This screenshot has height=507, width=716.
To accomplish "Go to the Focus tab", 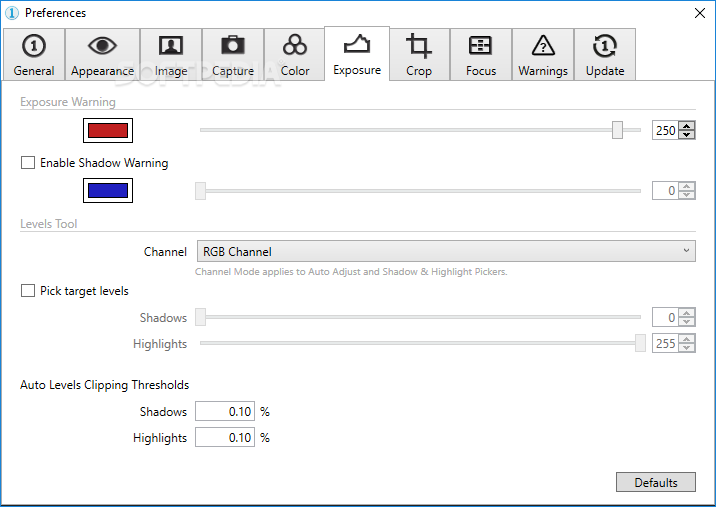I will pos(481,55).
